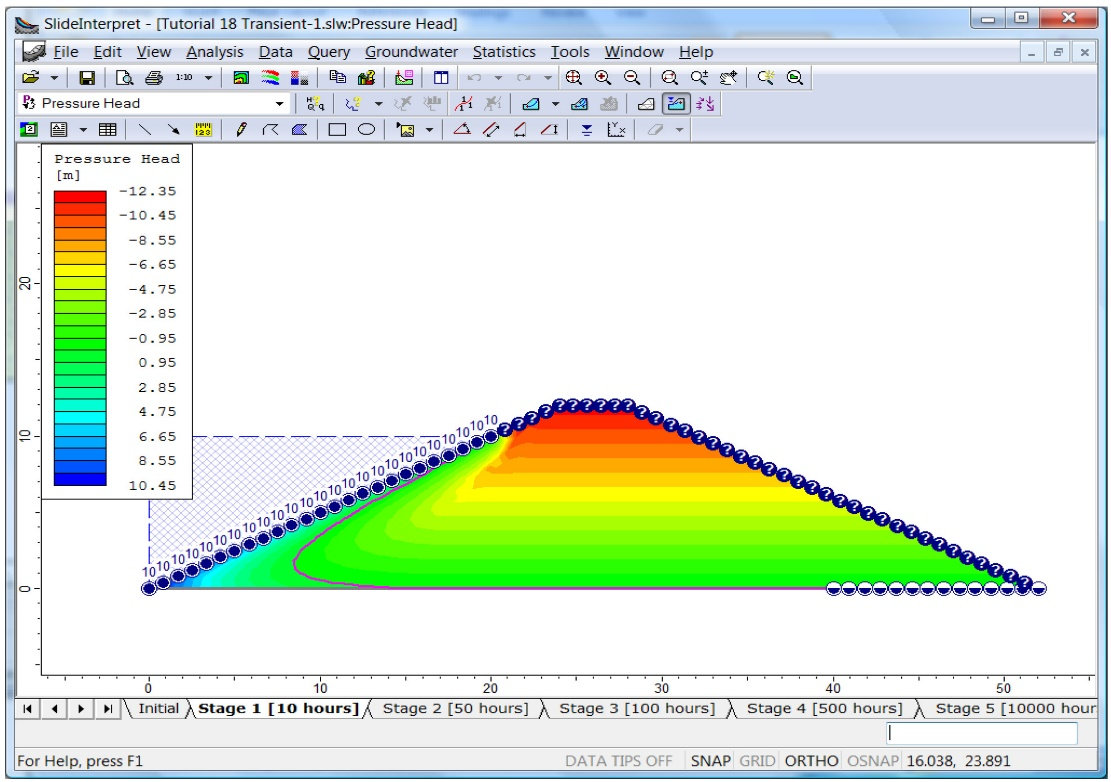Open the File menu
Screen dimensions: 1111x782
(66, 52)
